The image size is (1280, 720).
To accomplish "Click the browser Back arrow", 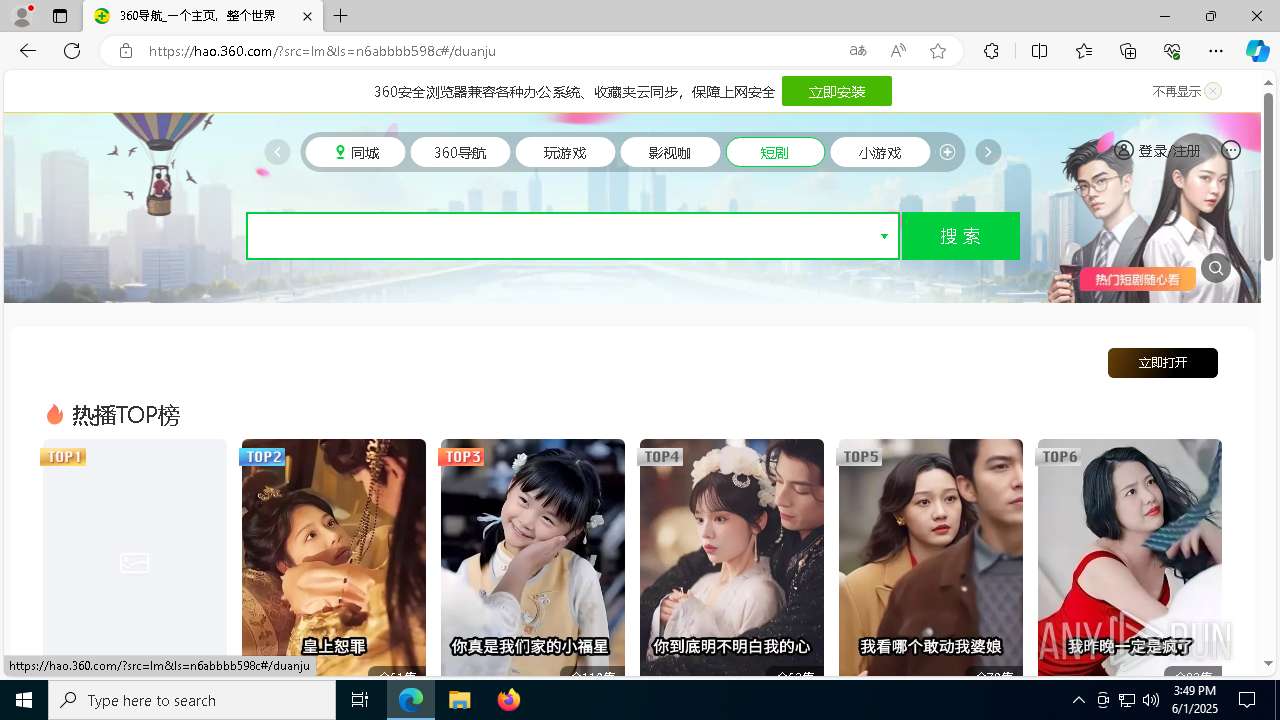I will 28,51.
